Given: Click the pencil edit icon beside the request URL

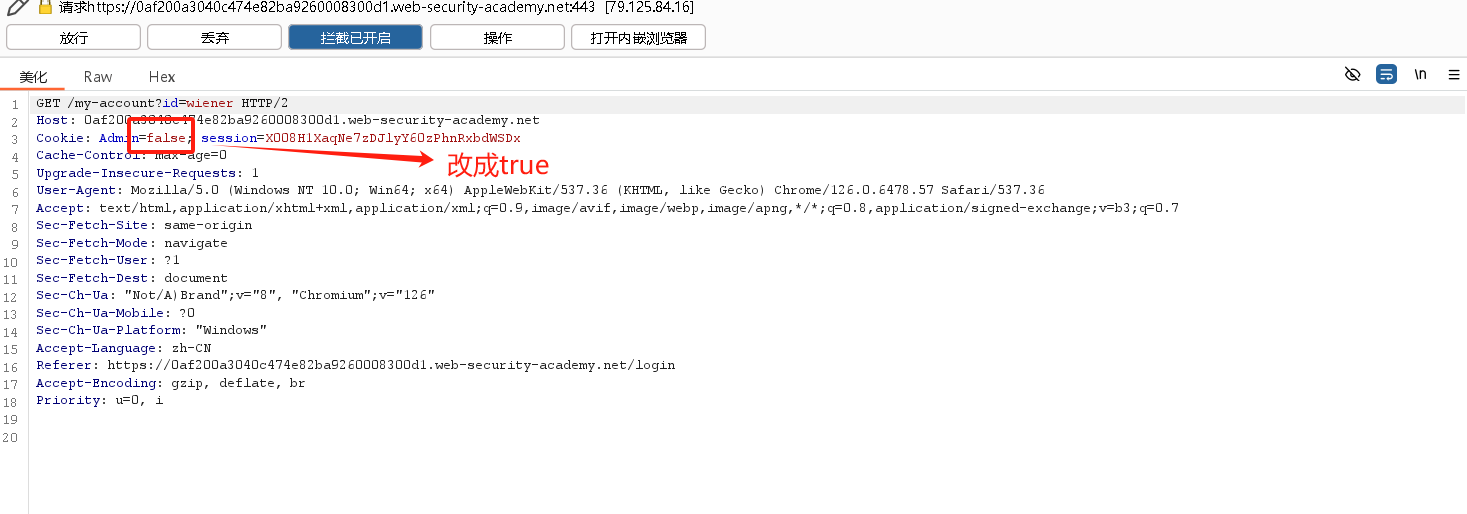Looking at the screenshot, I should coord(18,6).
